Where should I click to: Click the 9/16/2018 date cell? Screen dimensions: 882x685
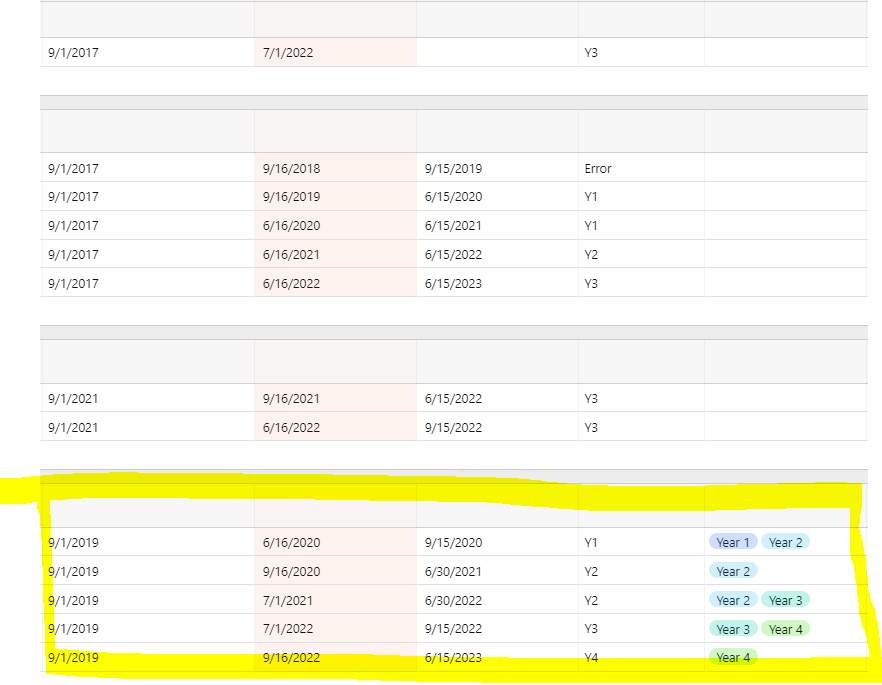(335, 168)
